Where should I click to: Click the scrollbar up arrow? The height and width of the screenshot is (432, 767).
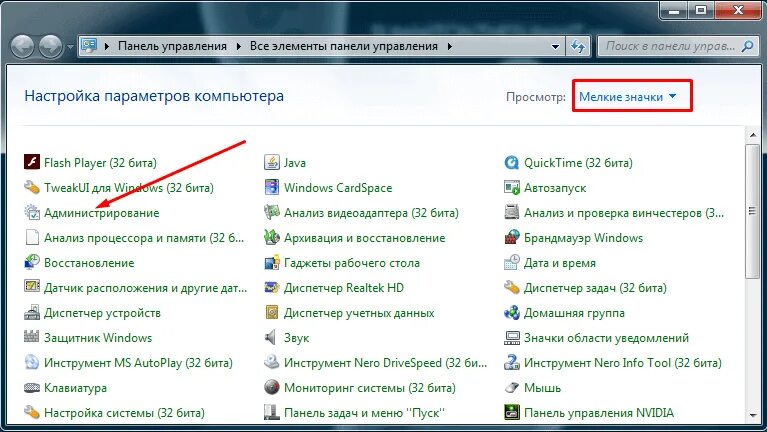click(752, 135)
